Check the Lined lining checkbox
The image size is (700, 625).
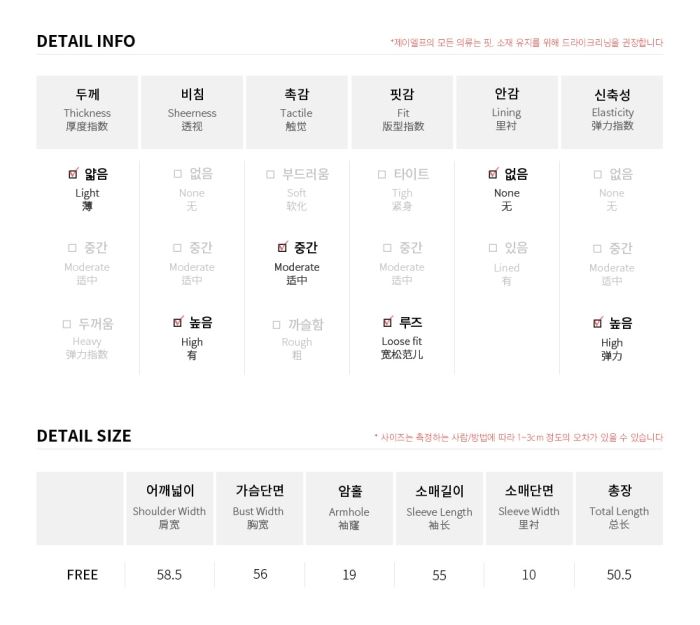(x=493, y=248)
